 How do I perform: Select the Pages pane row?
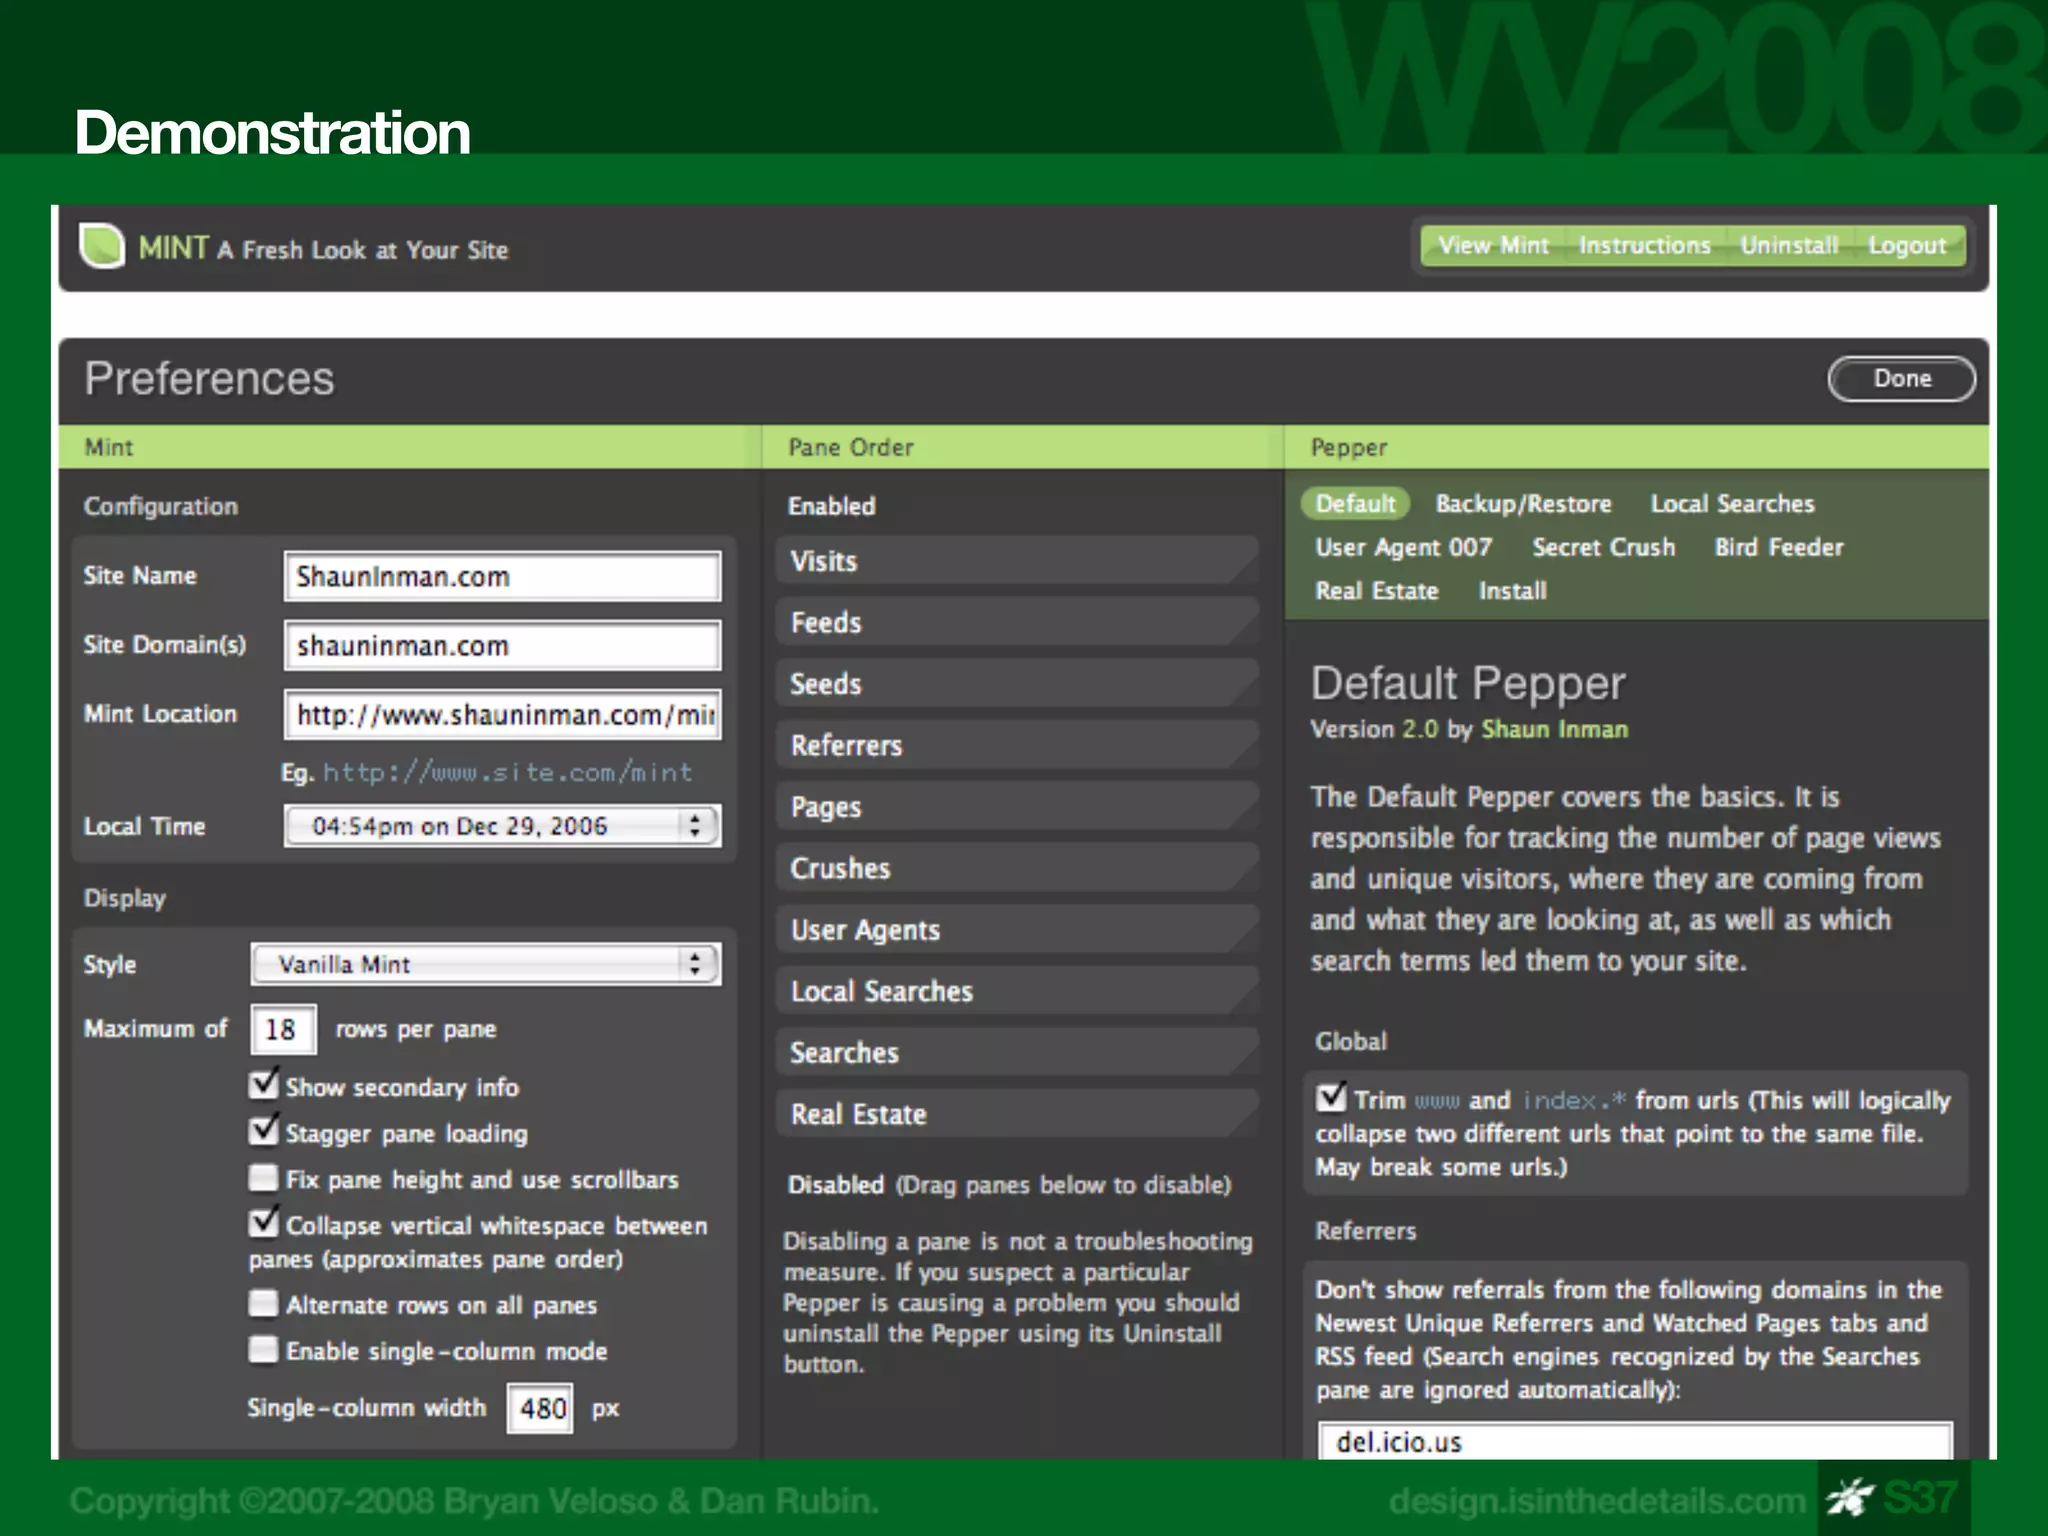click(x=1016, y=806)
